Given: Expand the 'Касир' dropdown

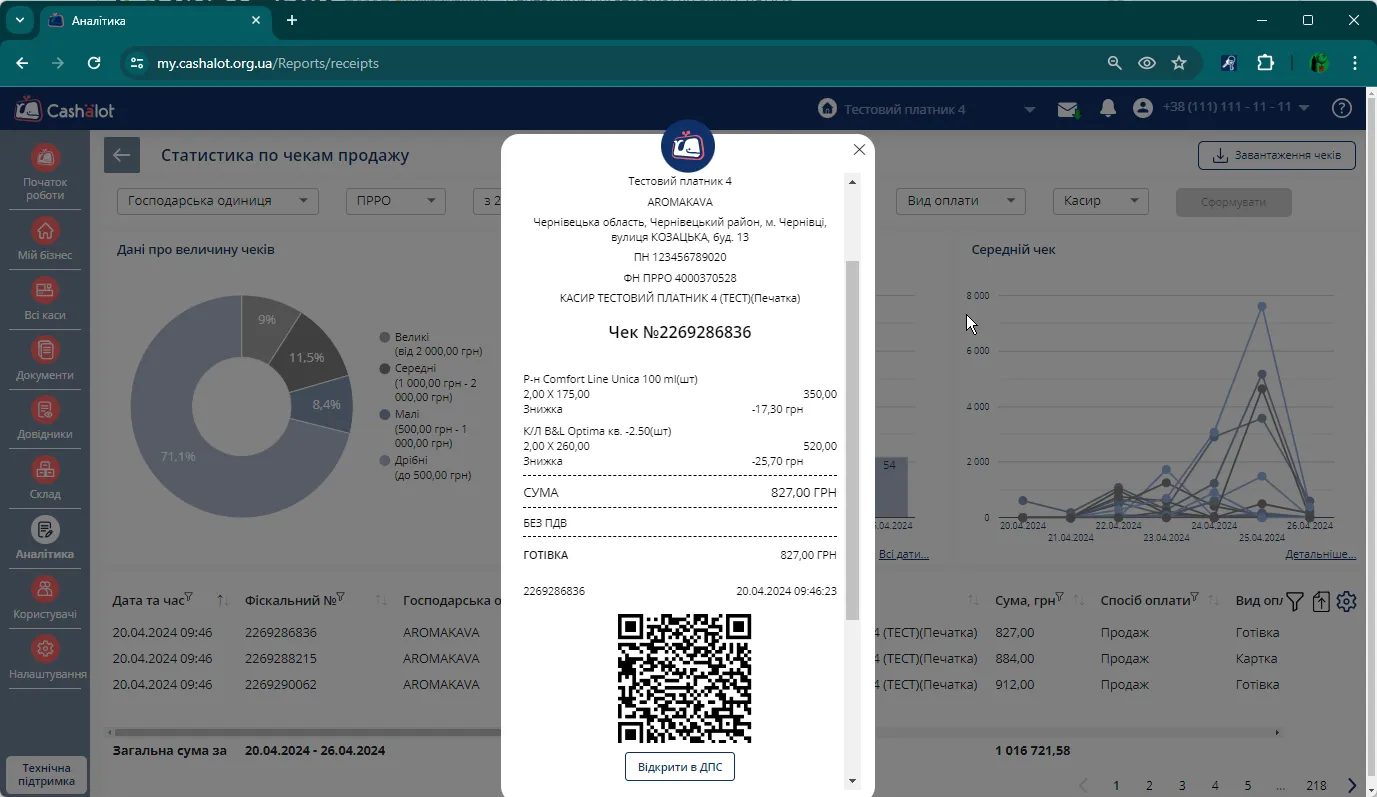Looking at the screenshot, I should [1100, 201].
